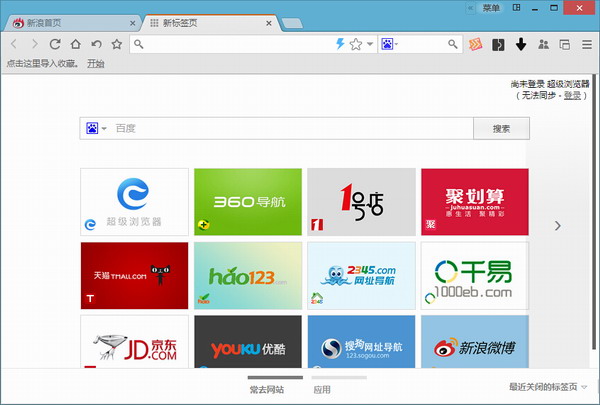Switch to the 新浪首页 tab
This screenshot has width=600, height=405.
pyautogui.click(x=71, y=23)
